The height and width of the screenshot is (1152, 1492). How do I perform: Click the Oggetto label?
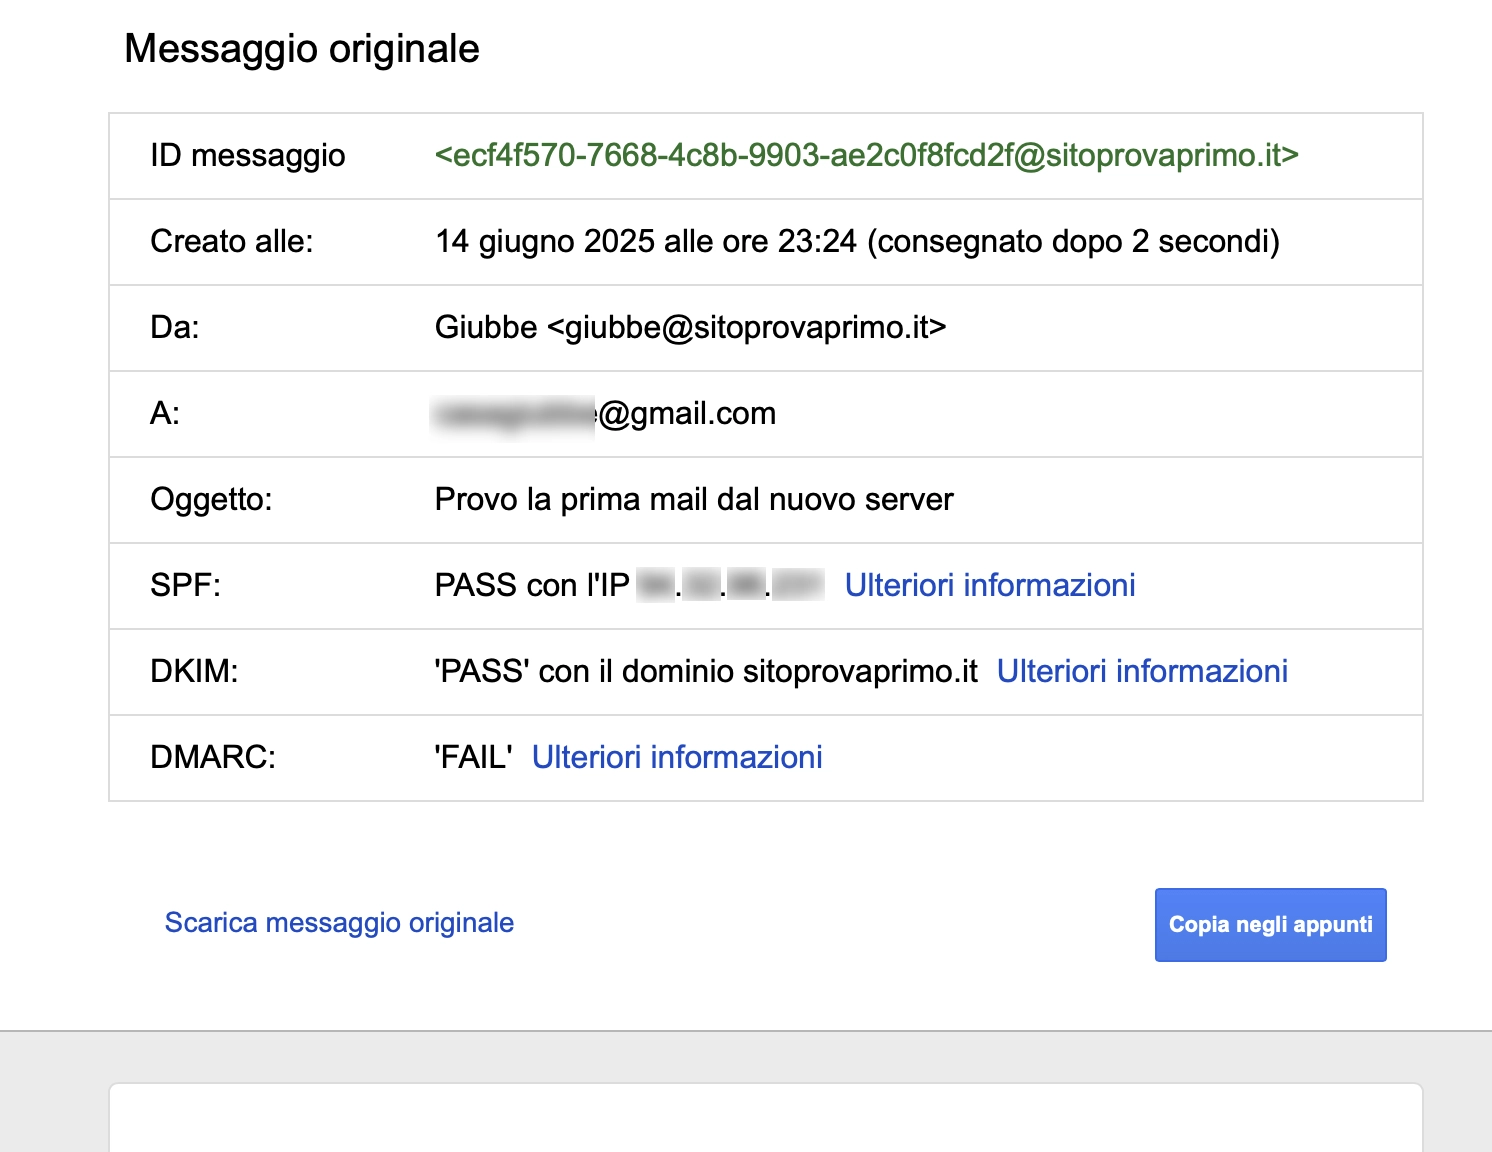pos(210,499)
